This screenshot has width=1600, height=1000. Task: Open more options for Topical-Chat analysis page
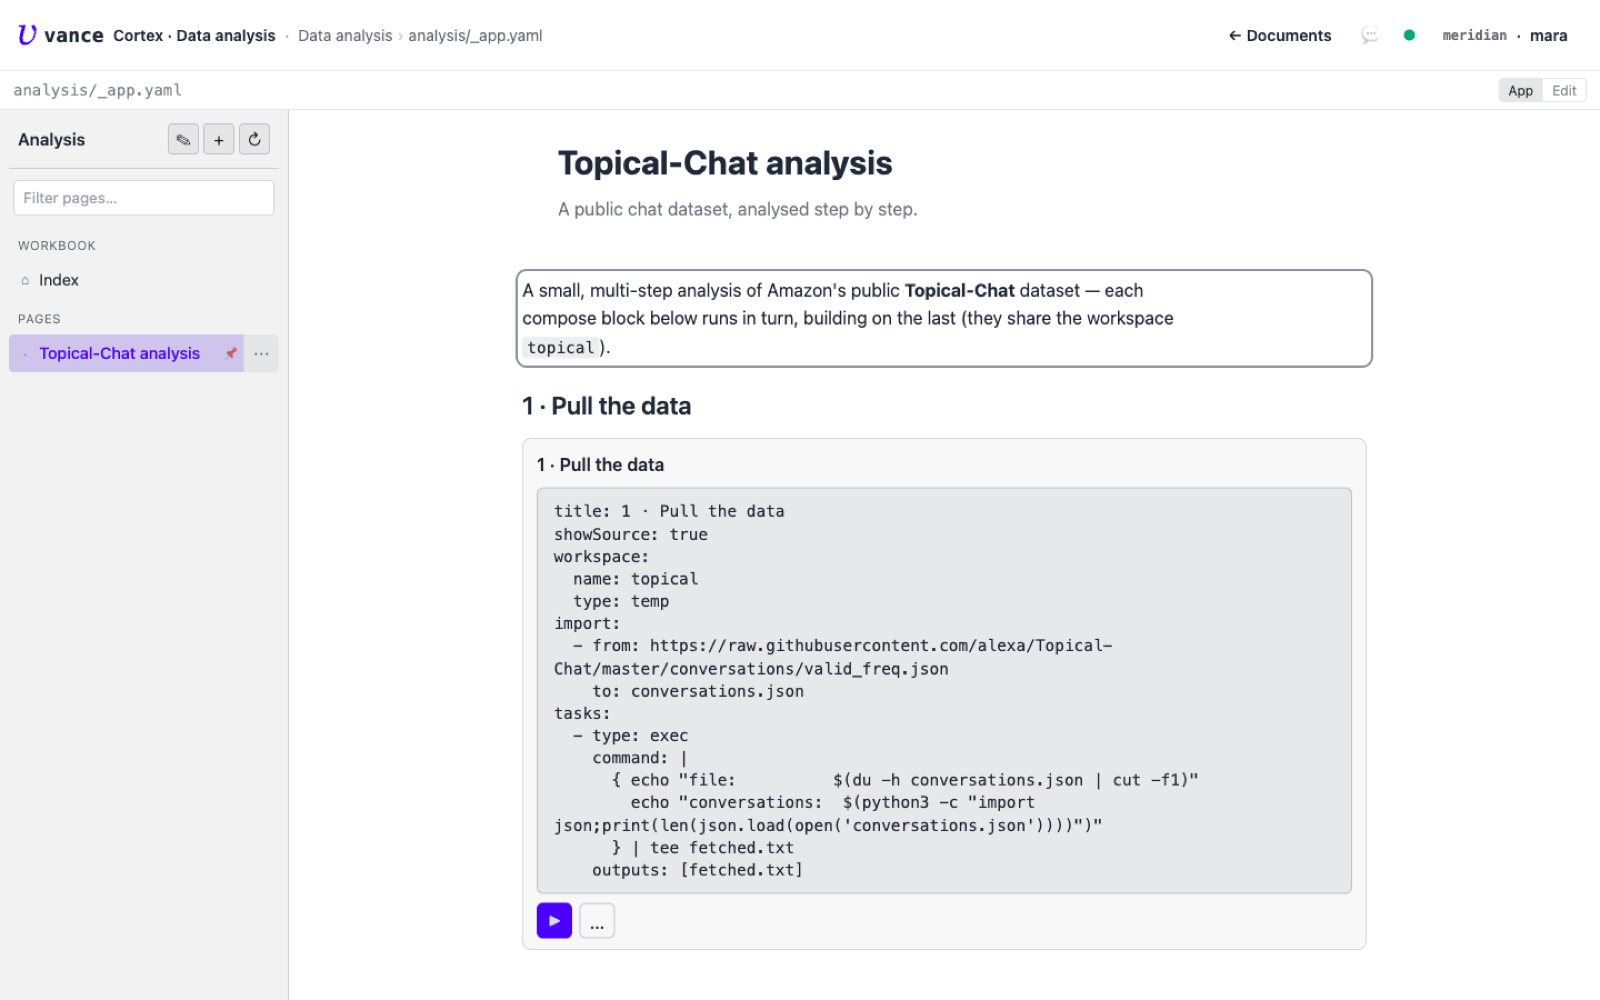[261, 353]
